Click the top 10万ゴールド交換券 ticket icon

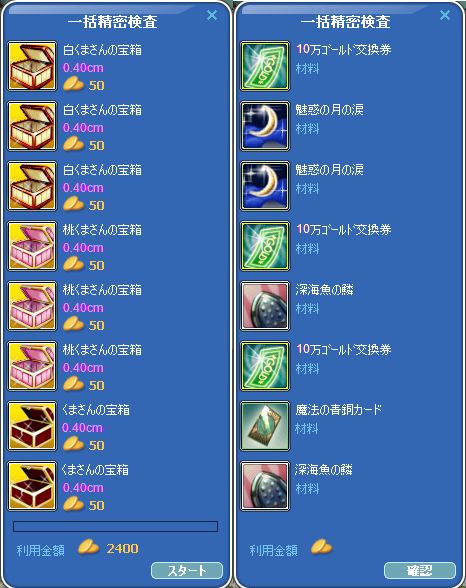pyautogui.click(x=265, y=66)
